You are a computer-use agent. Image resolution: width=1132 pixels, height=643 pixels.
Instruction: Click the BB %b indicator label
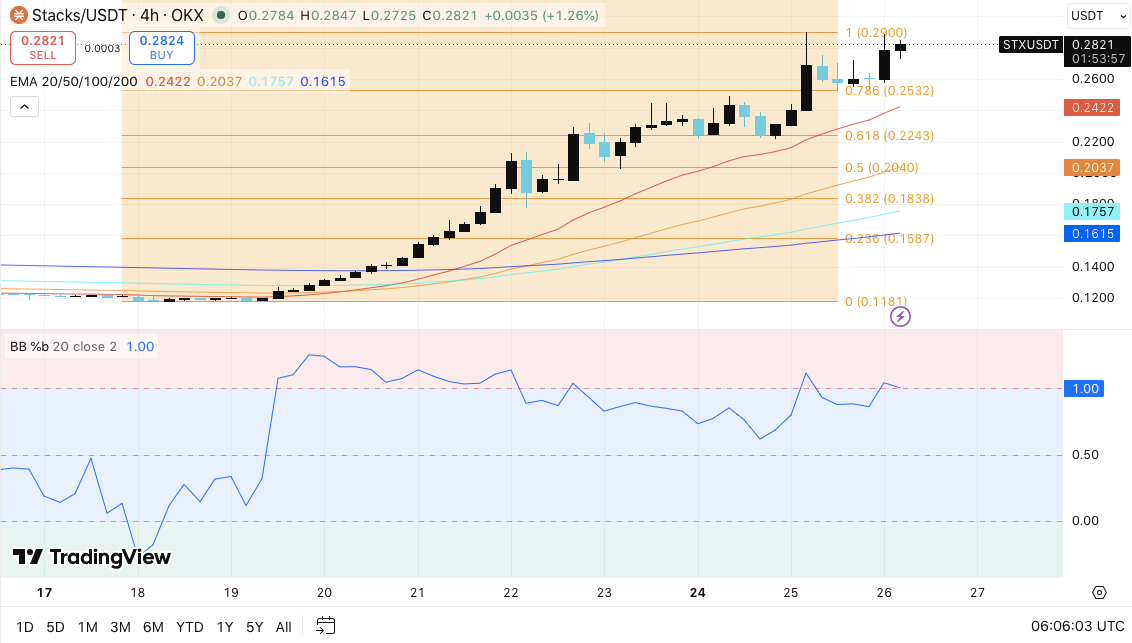point(29,346)
